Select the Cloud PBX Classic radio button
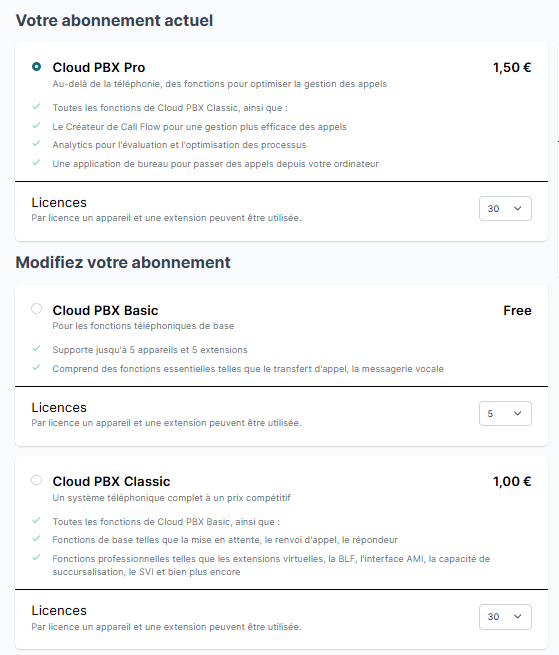Viewport: 559px width, 655px height. pos(36,480)
